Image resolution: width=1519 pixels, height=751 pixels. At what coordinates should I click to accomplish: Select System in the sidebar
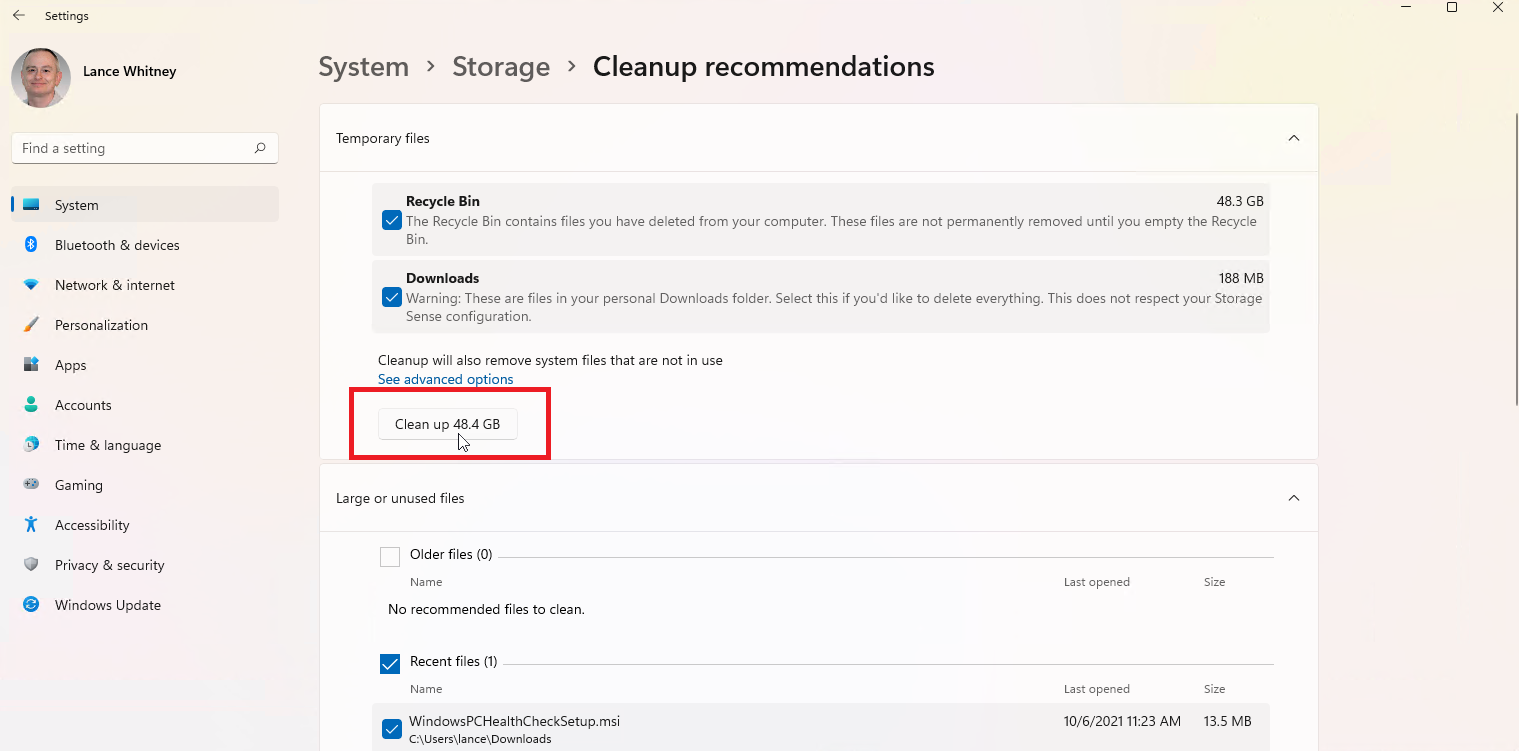click(145, 205)
